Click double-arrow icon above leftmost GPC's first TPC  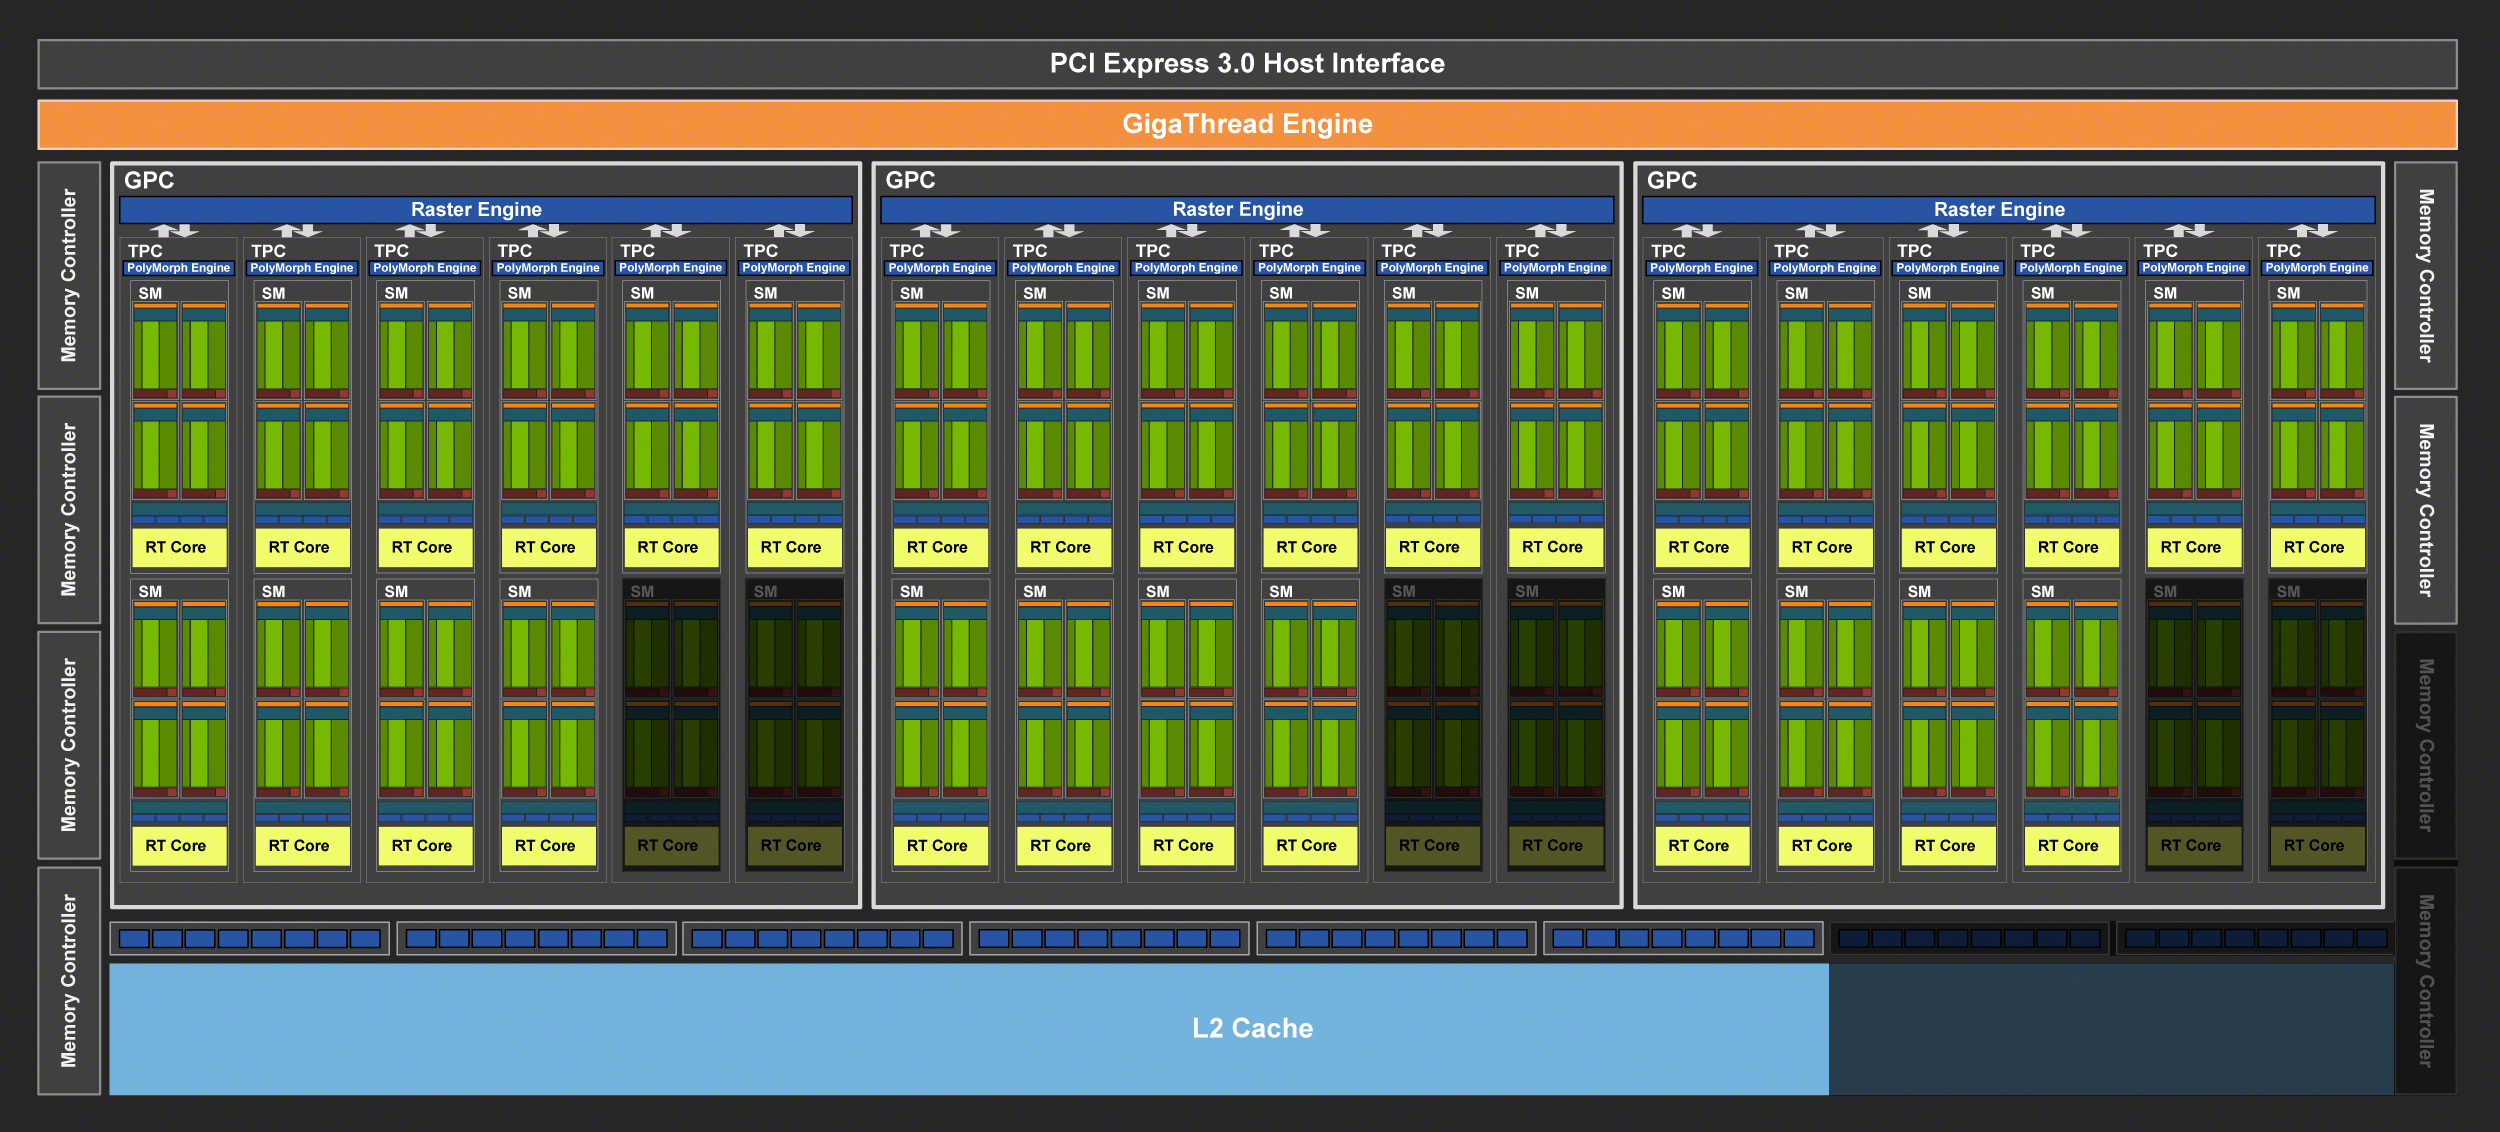coord(174,231)
